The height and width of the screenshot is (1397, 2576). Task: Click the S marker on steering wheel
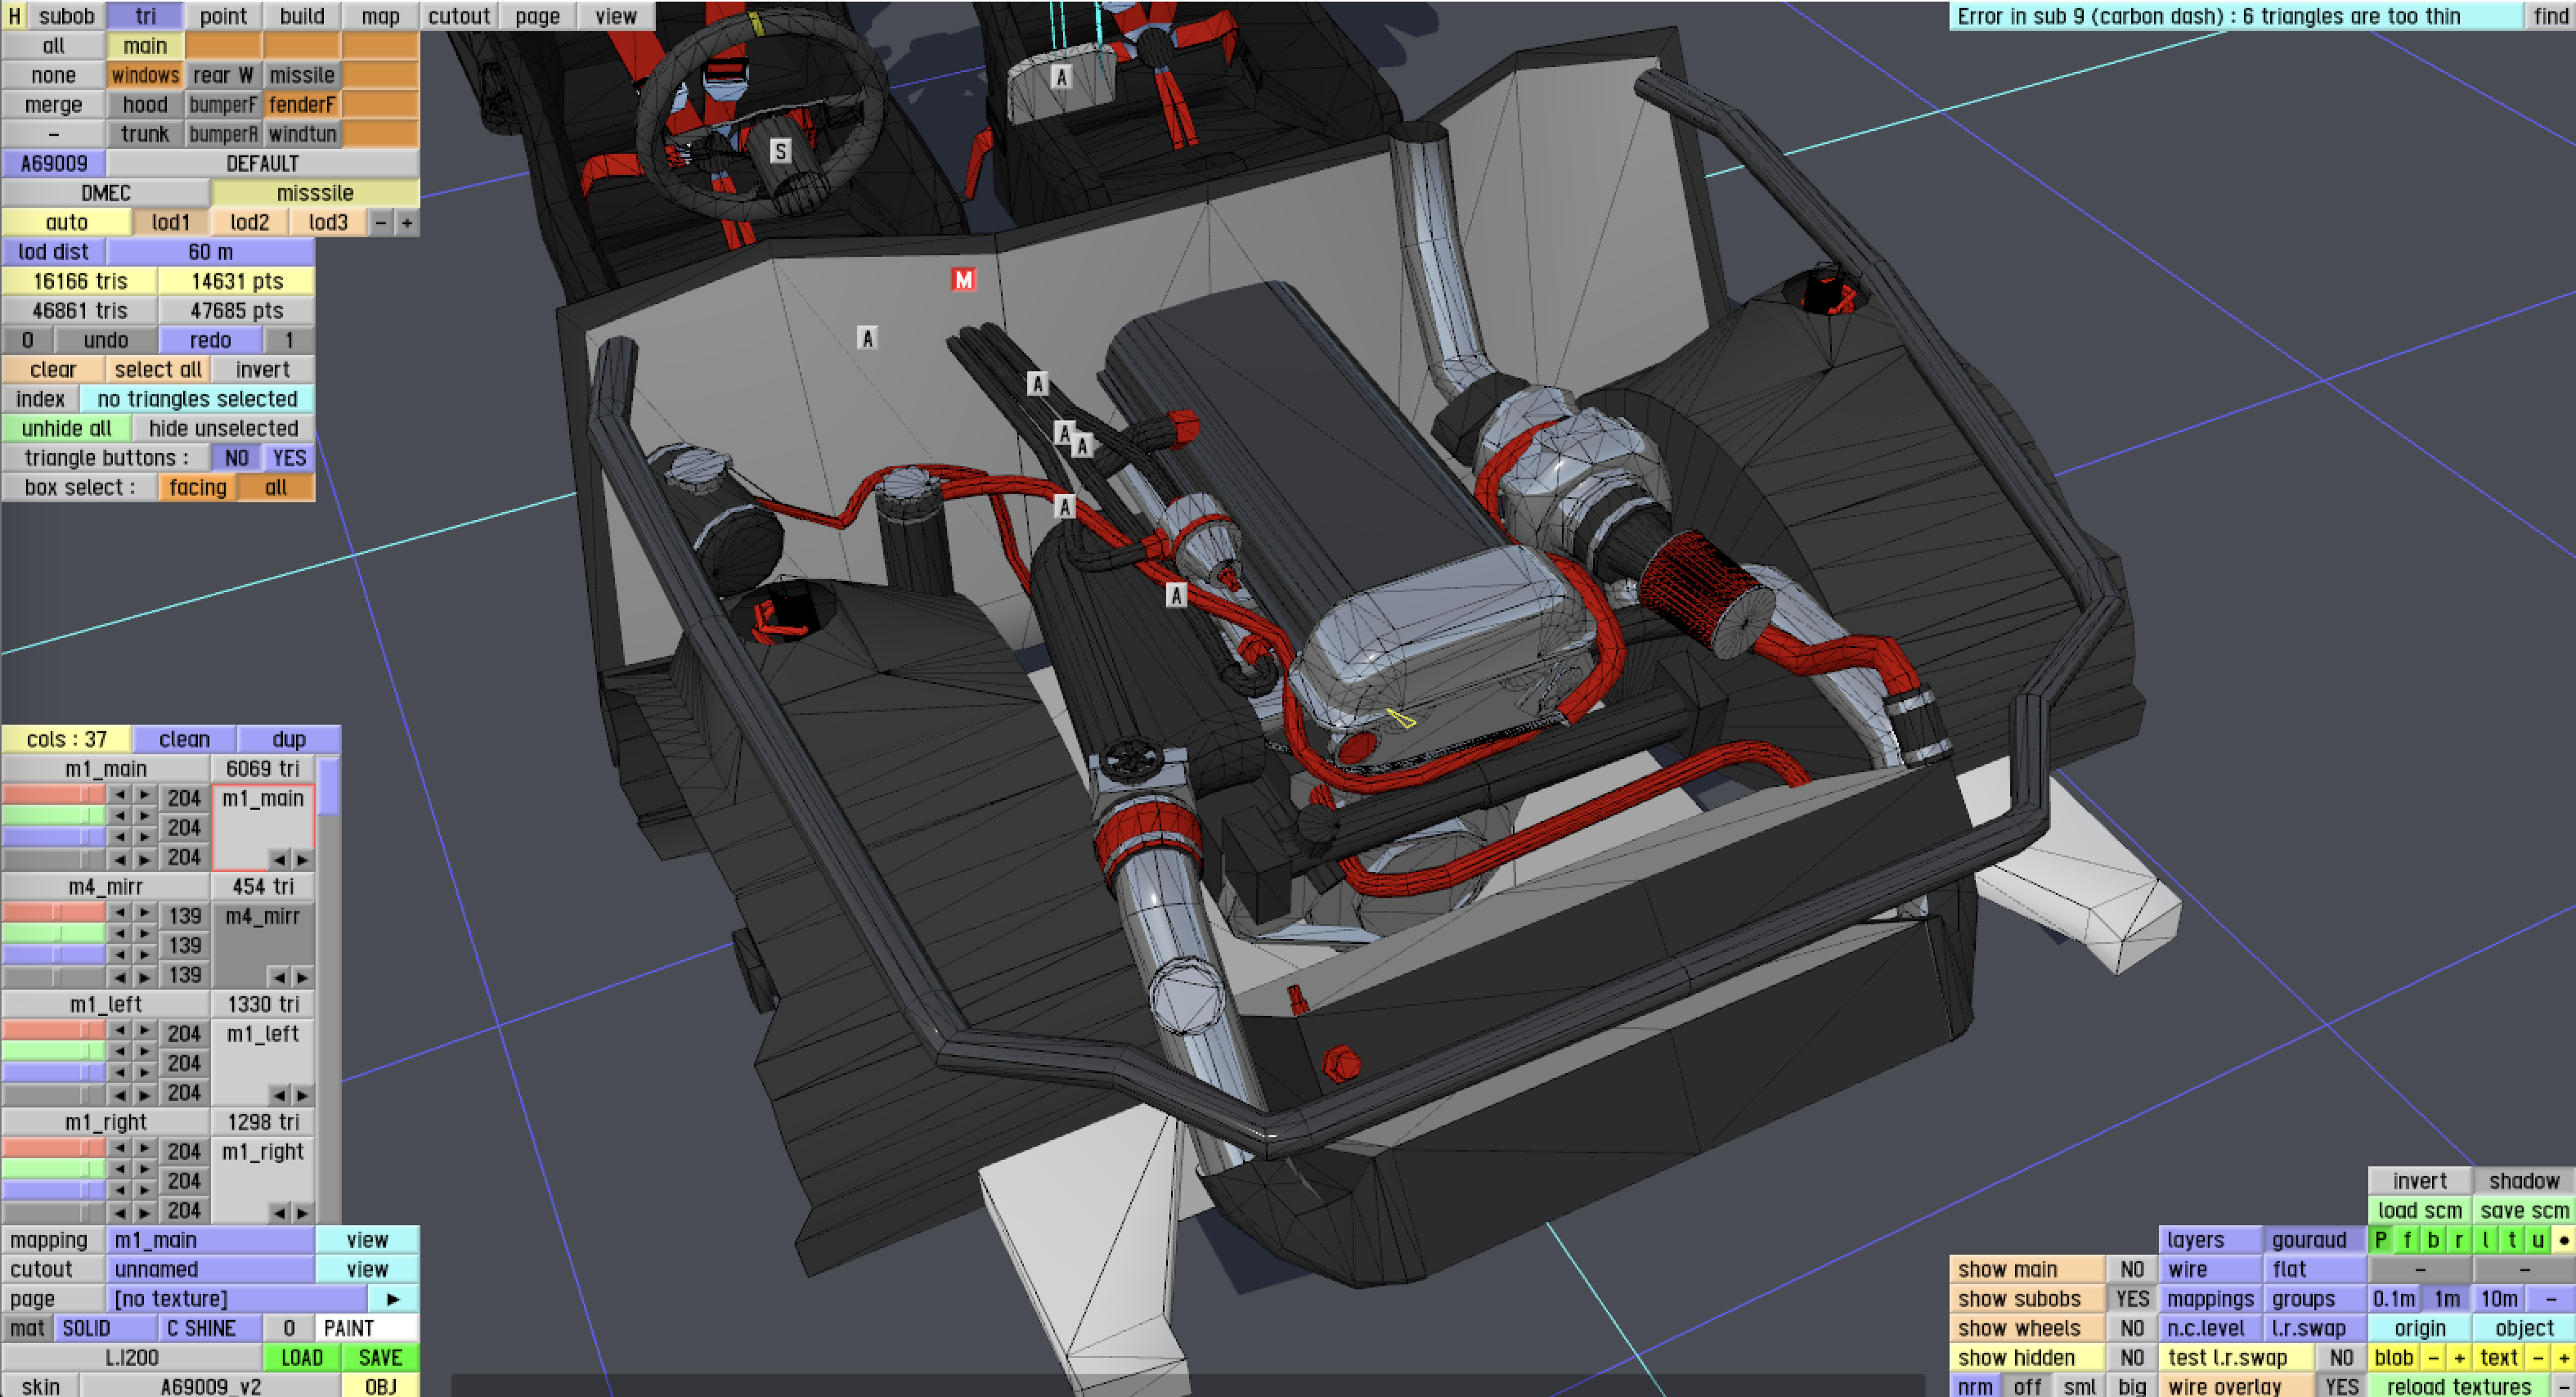point(780,151)
